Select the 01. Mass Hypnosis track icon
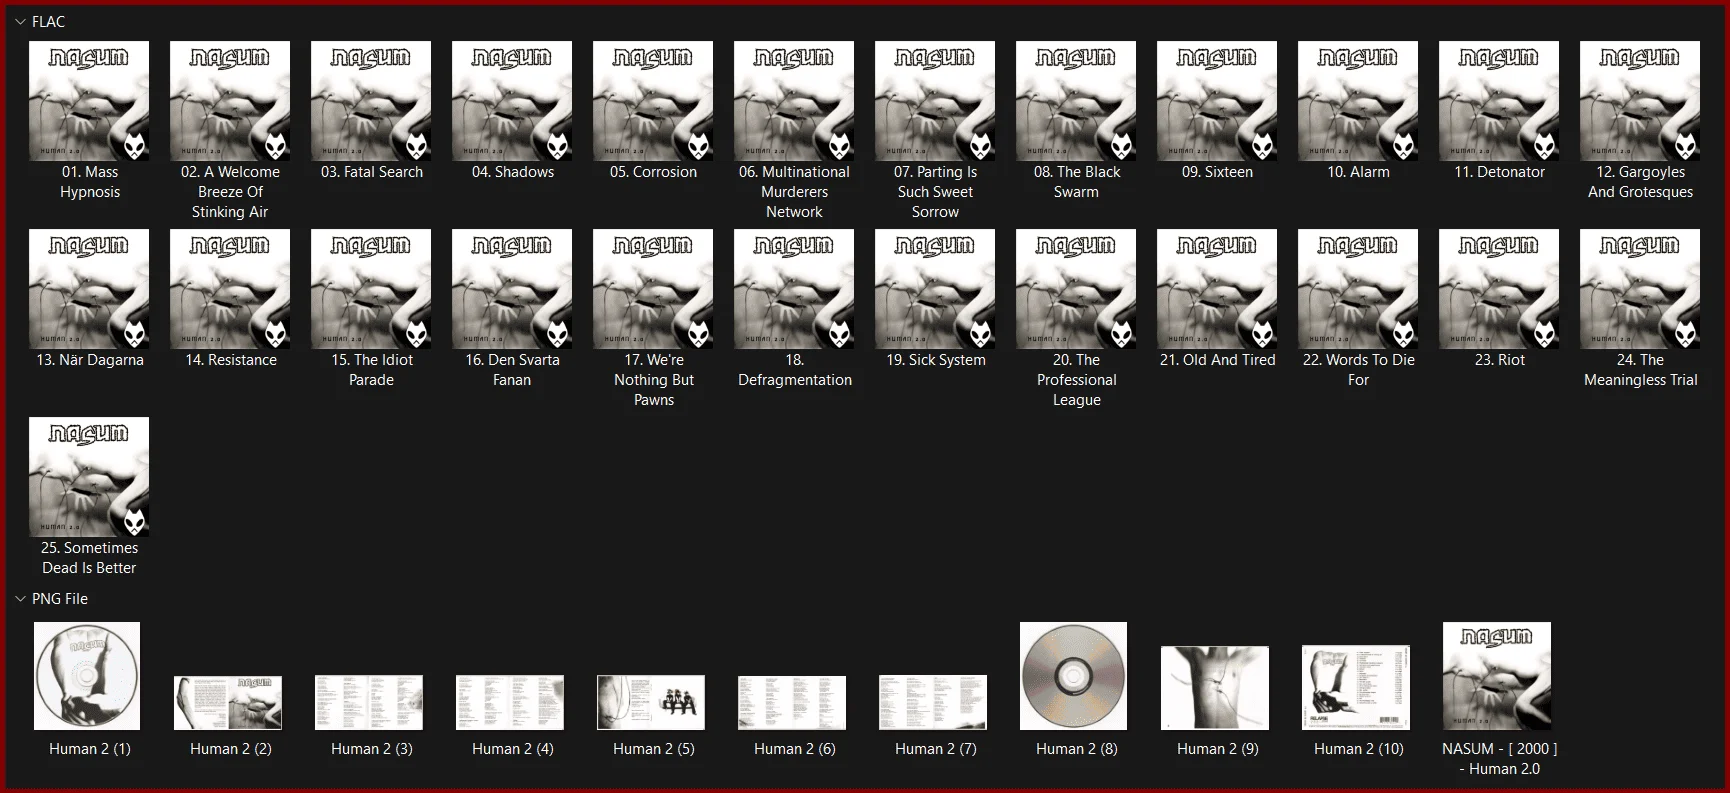 coord(89,101)
